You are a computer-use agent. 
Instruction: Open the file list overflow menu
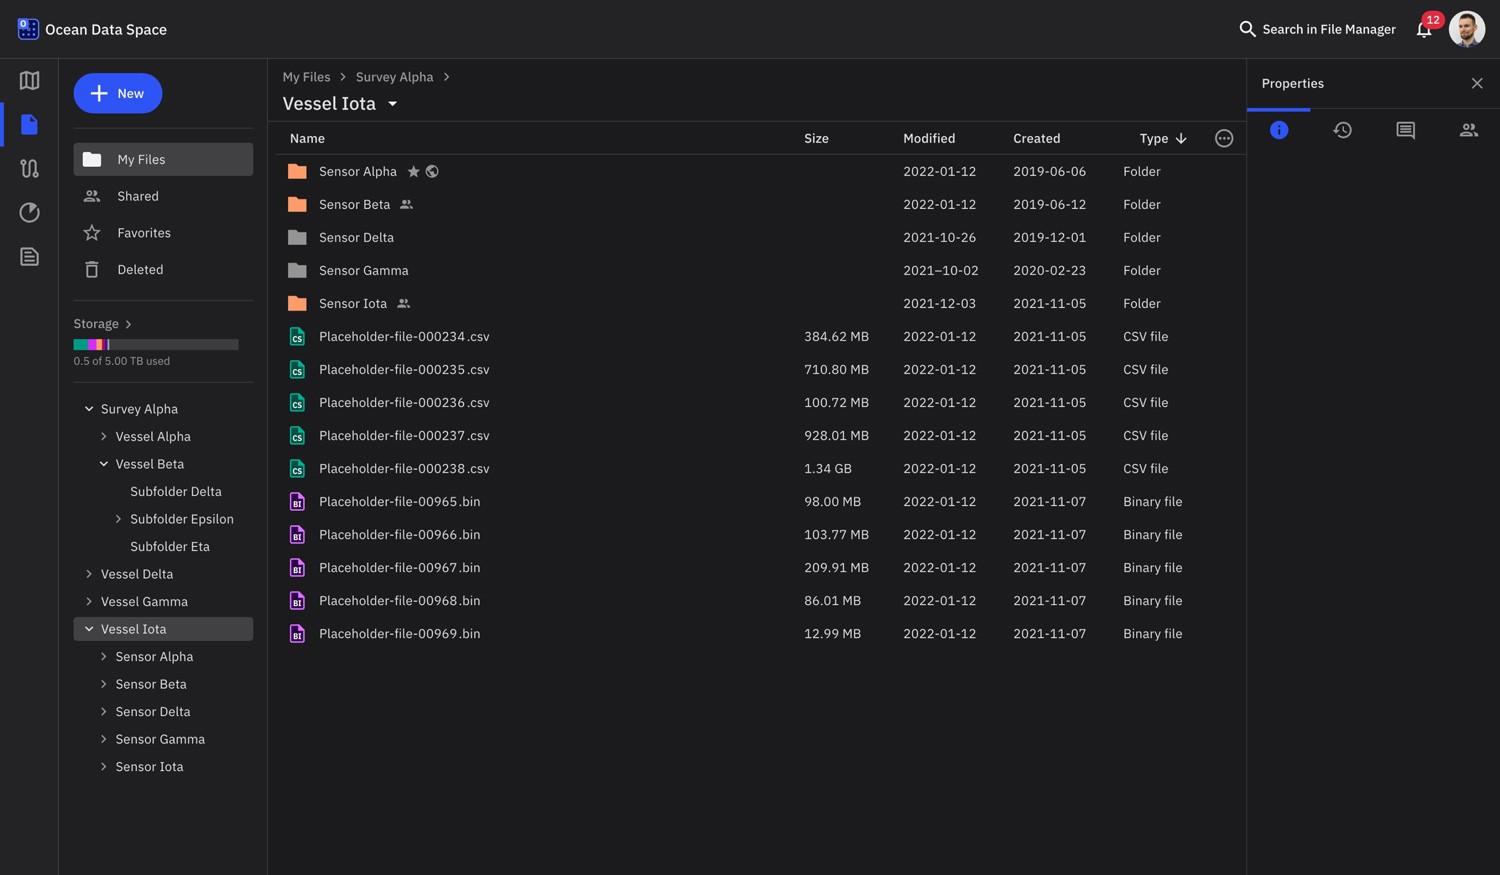(1224, 138)
